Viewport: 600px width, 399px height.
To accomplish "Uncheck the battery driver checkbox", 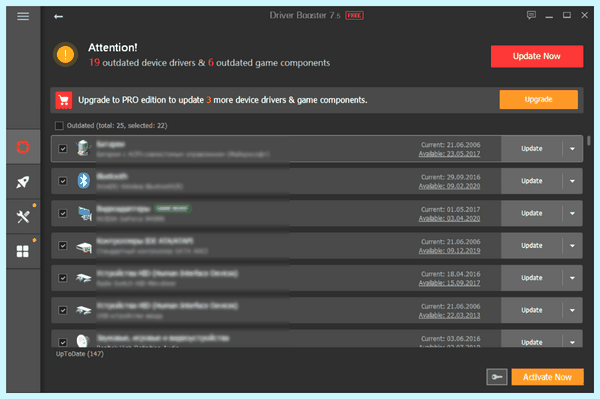I will point(63,148).
